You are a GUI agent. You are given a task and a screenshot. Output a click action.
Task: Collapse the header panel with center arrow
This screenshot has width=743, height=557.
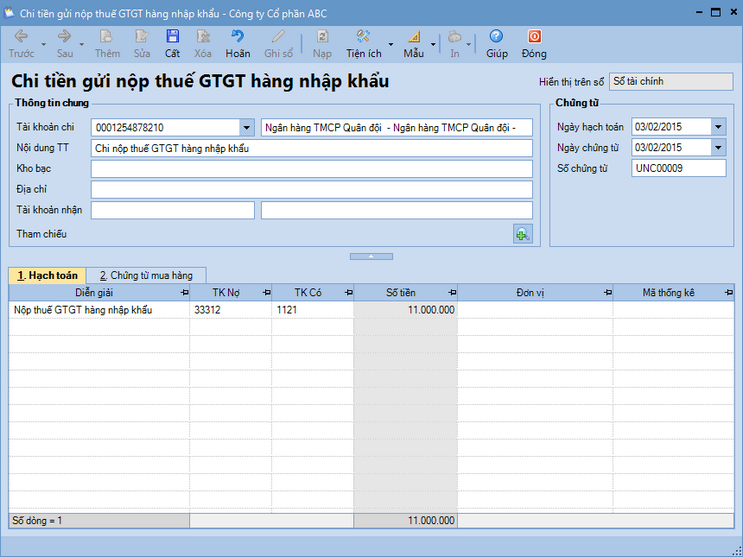click(x=372, y=256)
